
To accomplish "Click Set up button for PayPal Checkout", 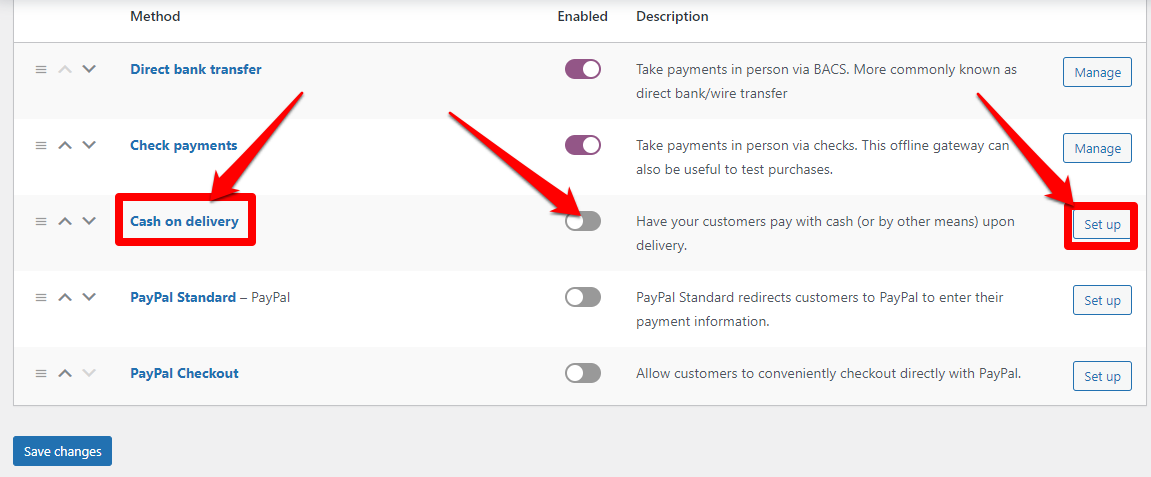I will 1102,376.
